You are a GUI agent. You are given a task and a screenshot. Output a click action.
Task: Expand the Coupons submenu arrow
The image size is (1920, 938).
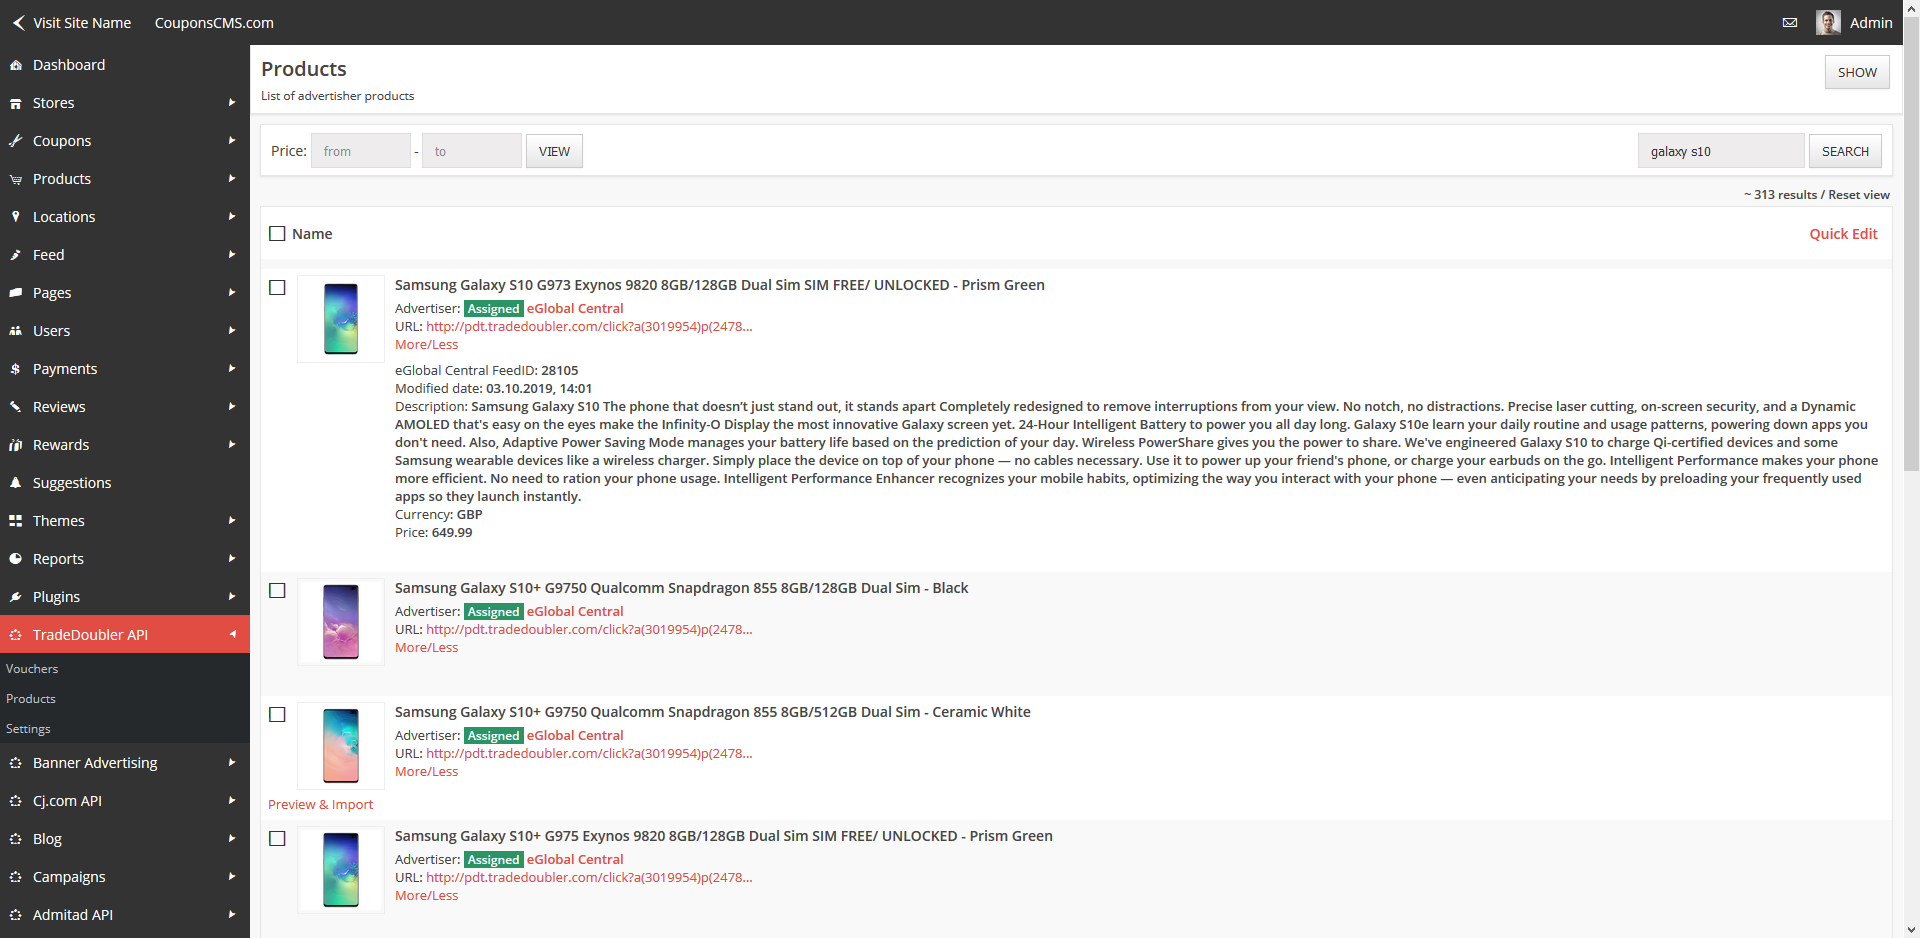coord(232,141)
